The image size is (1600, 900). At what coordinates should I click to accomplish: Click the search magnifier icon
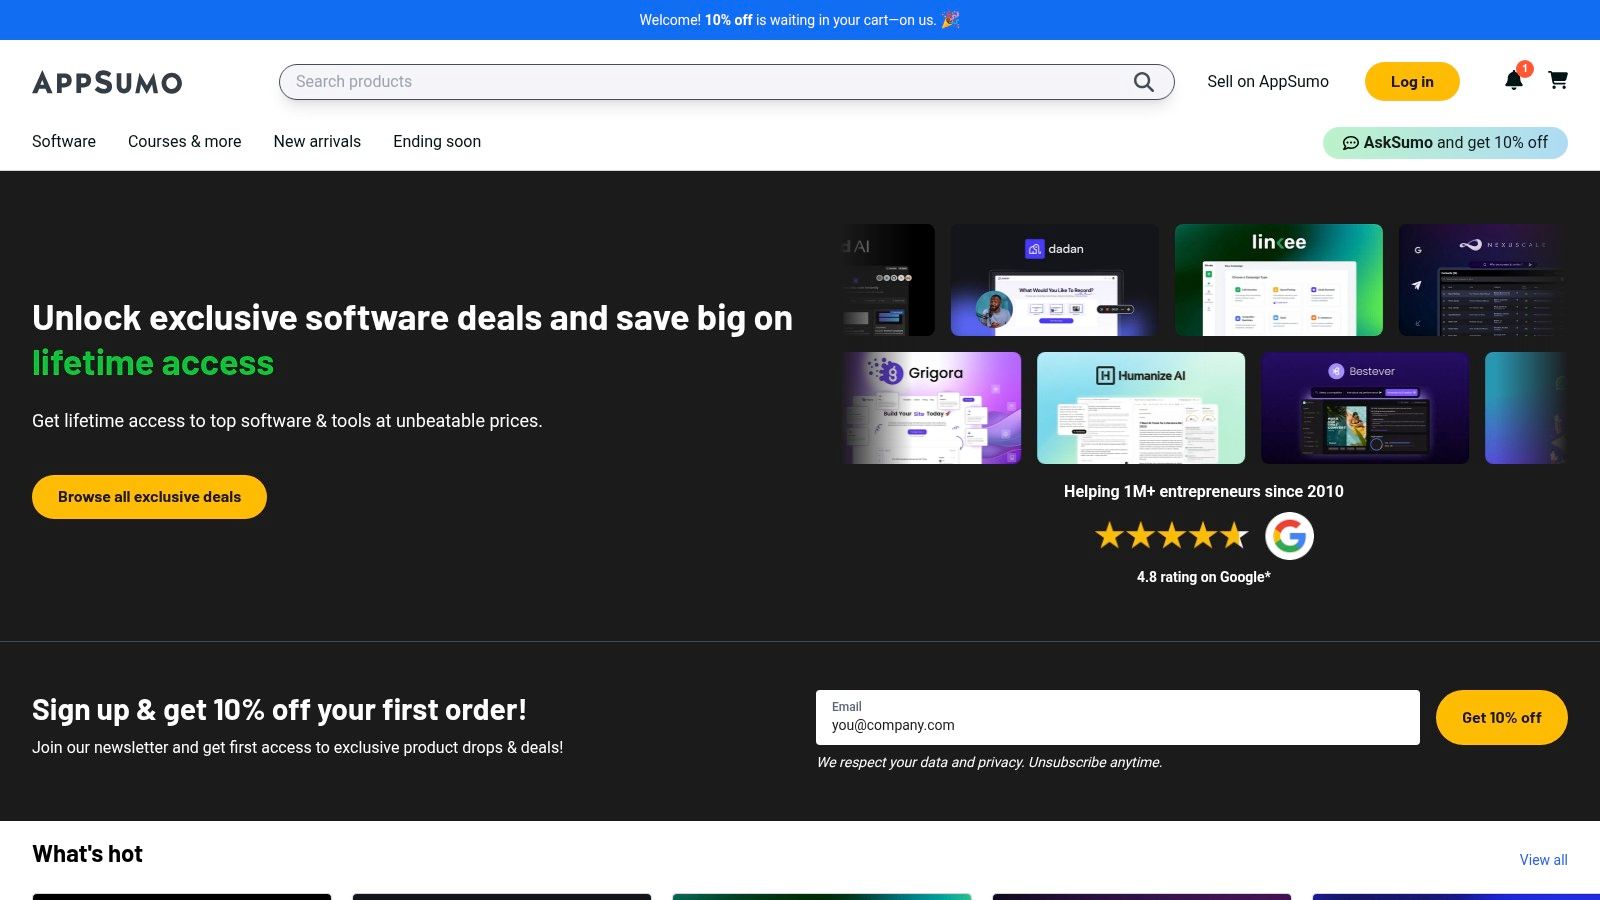[1143, 82]
